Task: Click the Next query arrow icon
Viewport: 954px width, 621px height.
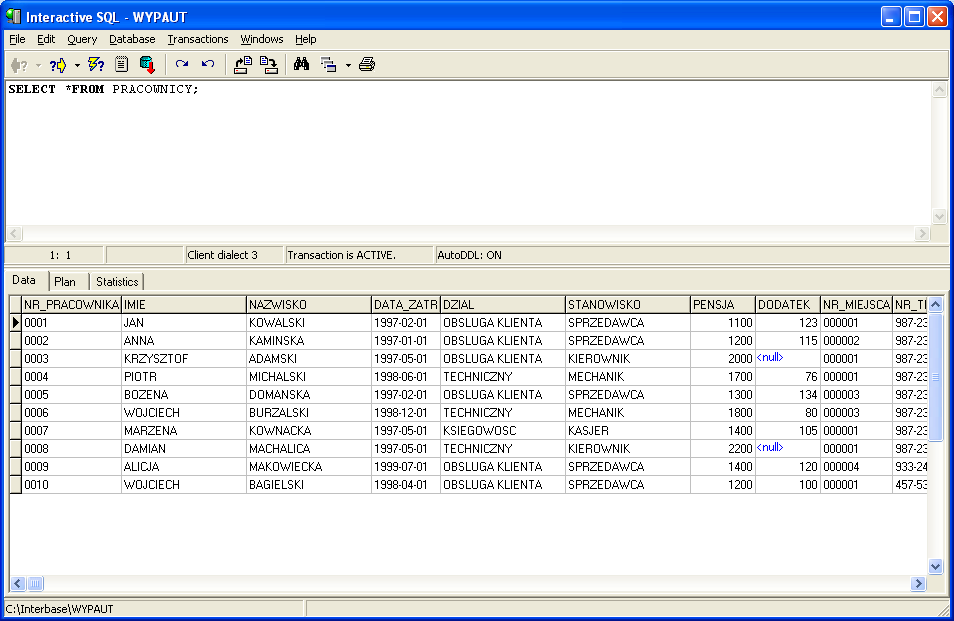Action: tap(58, 64)
